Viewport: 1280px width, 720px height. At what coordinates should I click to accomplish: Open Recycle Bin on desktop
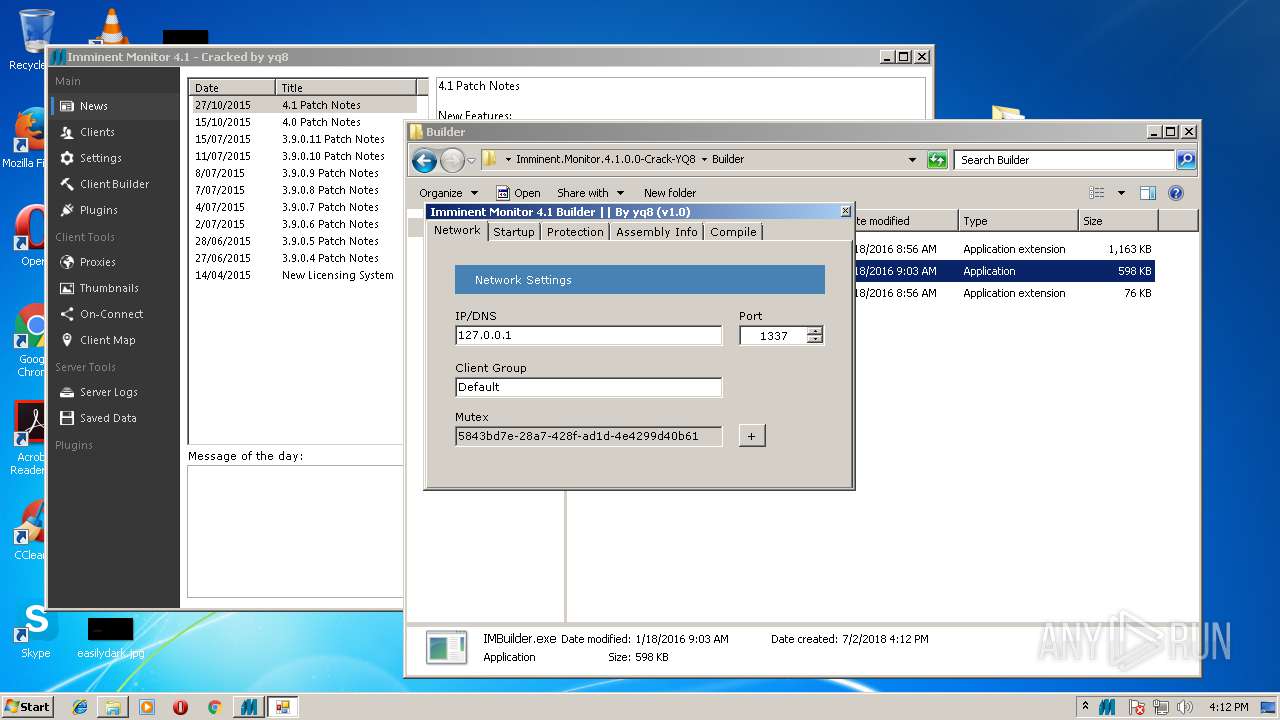click(x=35, y=40)
